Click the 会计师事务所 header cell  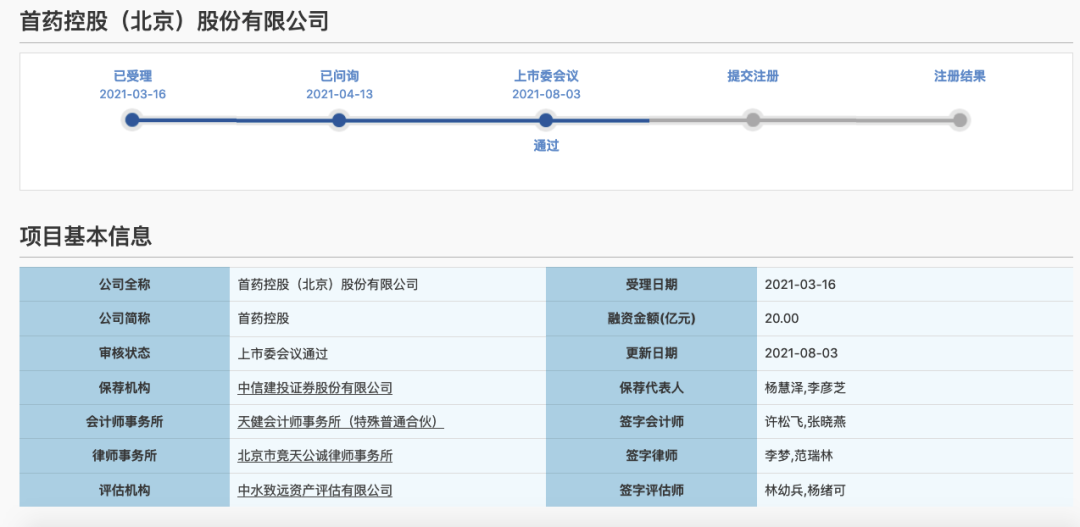pyautogui.click(x=125, y=422)
